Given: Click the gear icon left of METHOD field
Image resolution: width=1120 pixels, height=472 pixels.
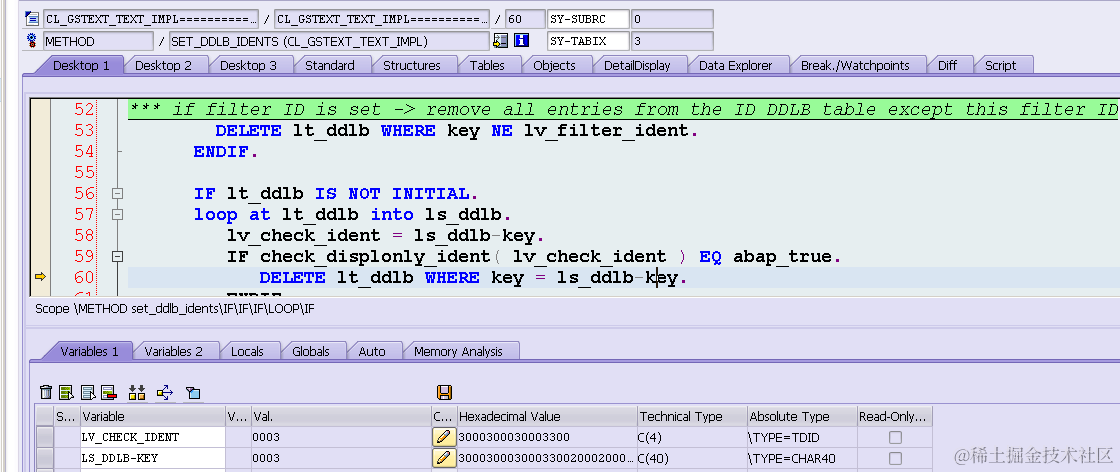Looking at the screenshot, I should (x=31, y=40).
